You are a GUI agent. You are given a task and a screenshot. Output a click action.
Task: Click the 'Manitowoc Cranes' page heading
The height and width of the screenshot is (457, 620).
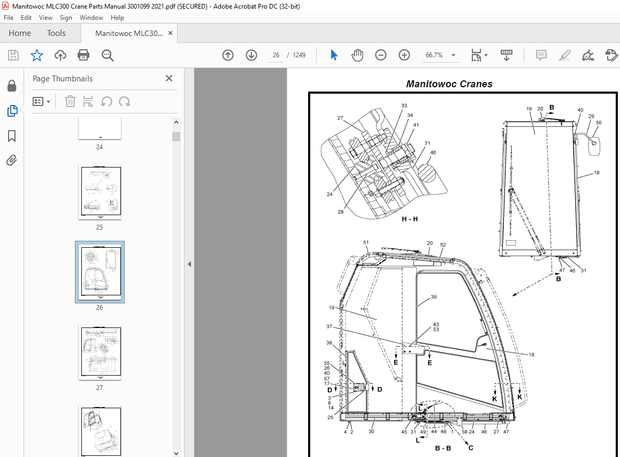pos(449,84)
